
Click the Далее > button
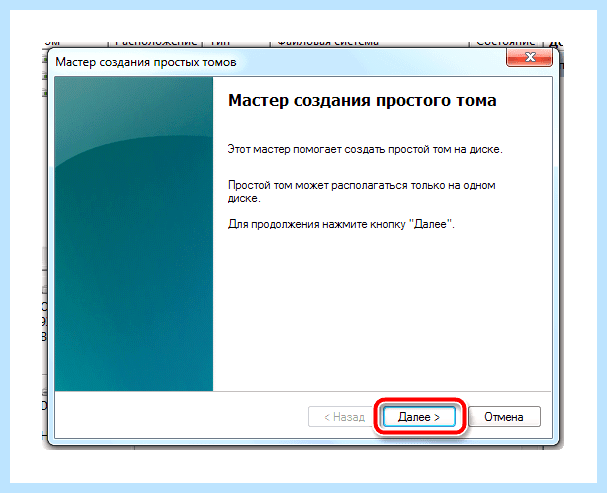click(419, 417)
